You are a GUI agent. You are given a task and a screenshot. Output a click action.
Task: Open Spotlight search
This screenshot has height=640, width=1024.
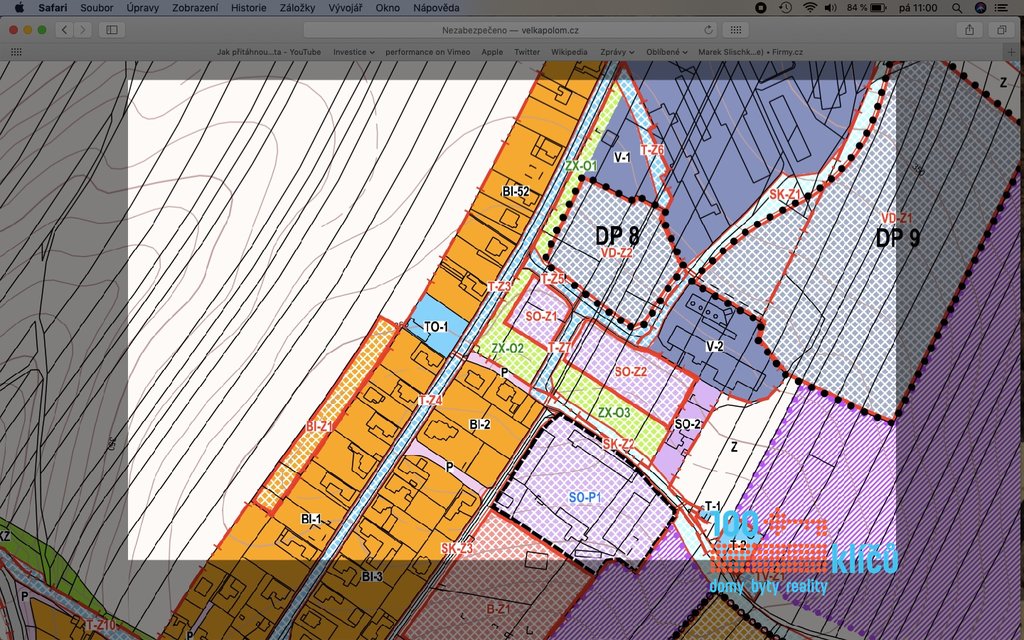[x=957, y=8]
